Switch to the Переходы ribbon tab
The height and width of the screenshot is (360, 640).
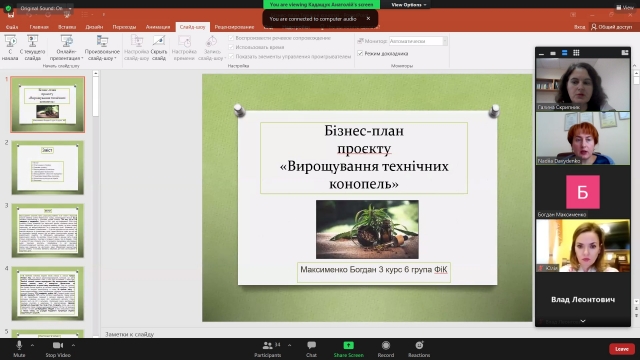pyautogui.click(x=124, y=27)
